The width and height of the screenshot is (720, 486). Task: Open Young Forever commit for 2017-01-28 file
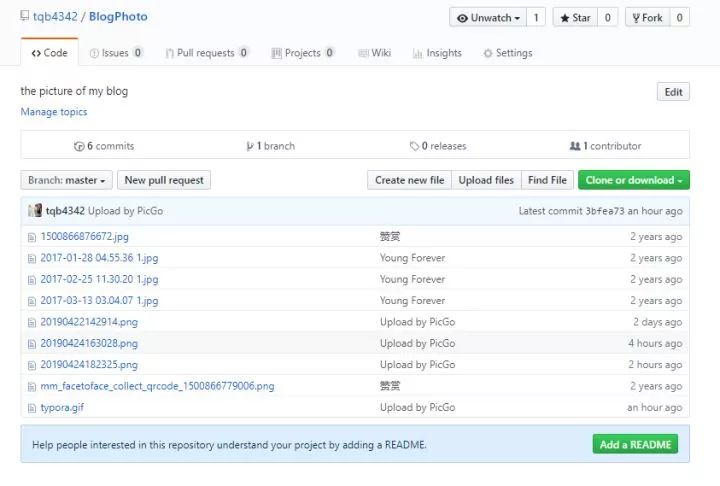click(x=412, y=258)
